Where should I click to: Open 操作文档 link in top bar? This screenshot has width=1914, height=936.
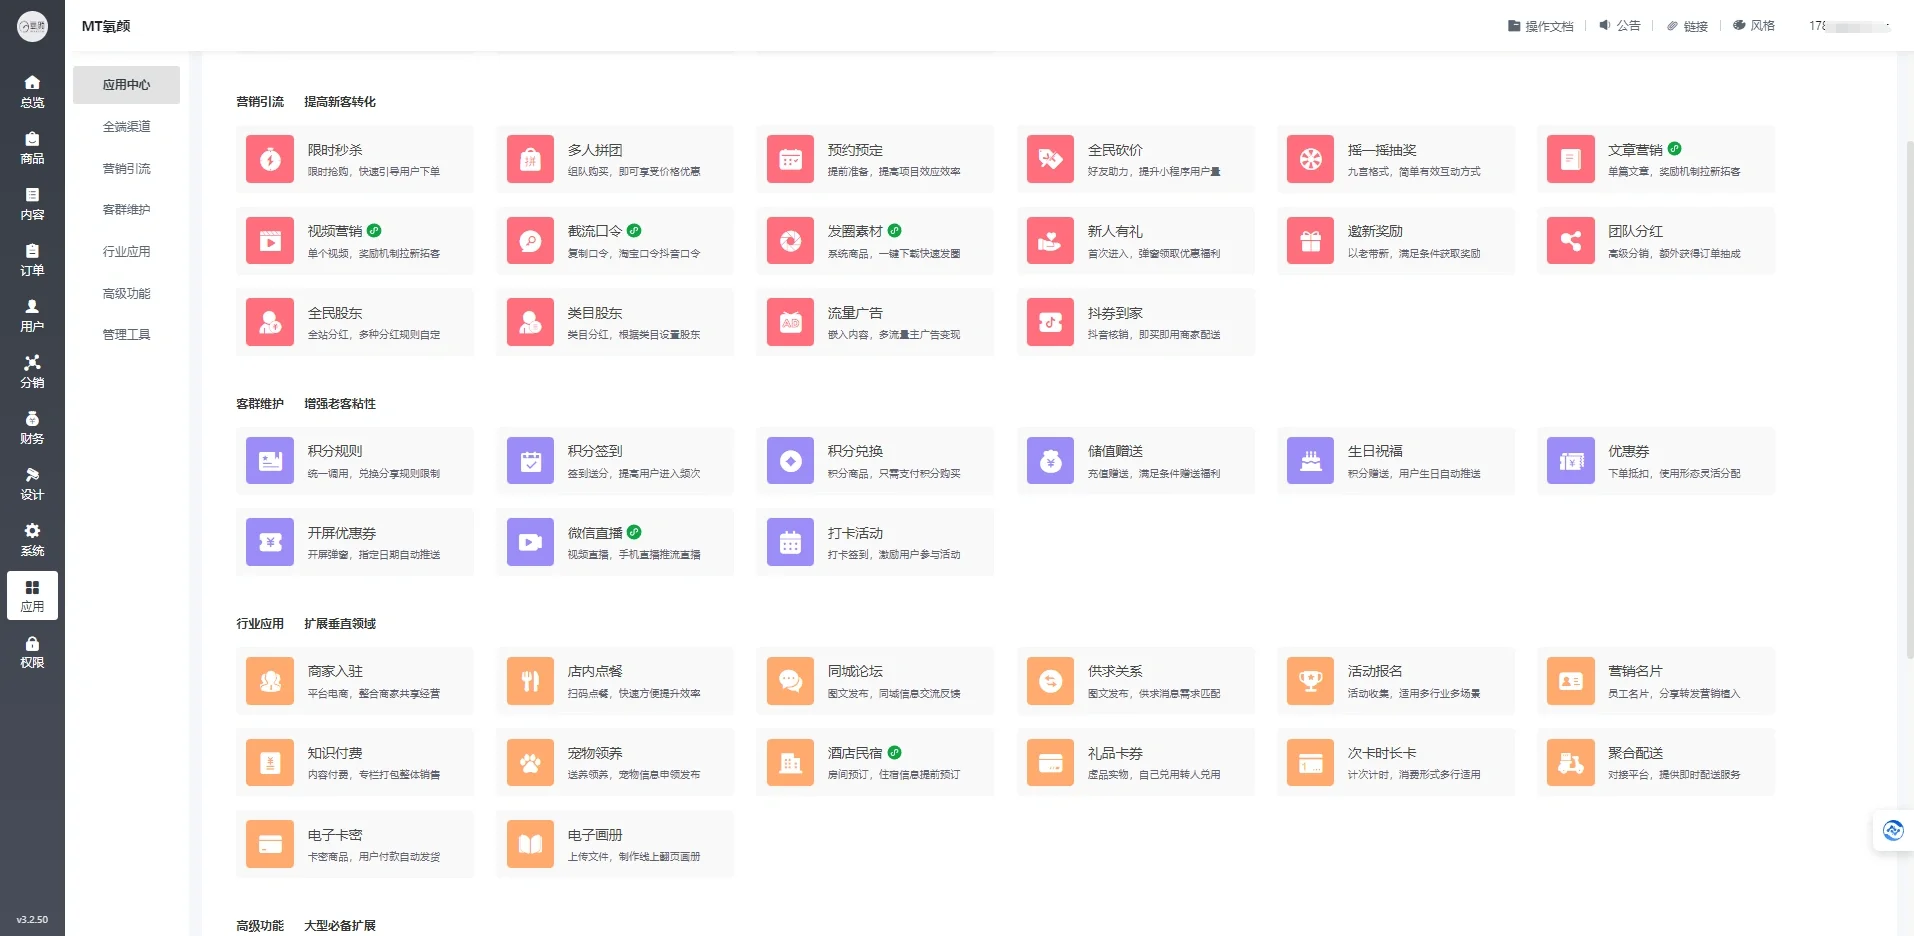(x=1540, y=26)
